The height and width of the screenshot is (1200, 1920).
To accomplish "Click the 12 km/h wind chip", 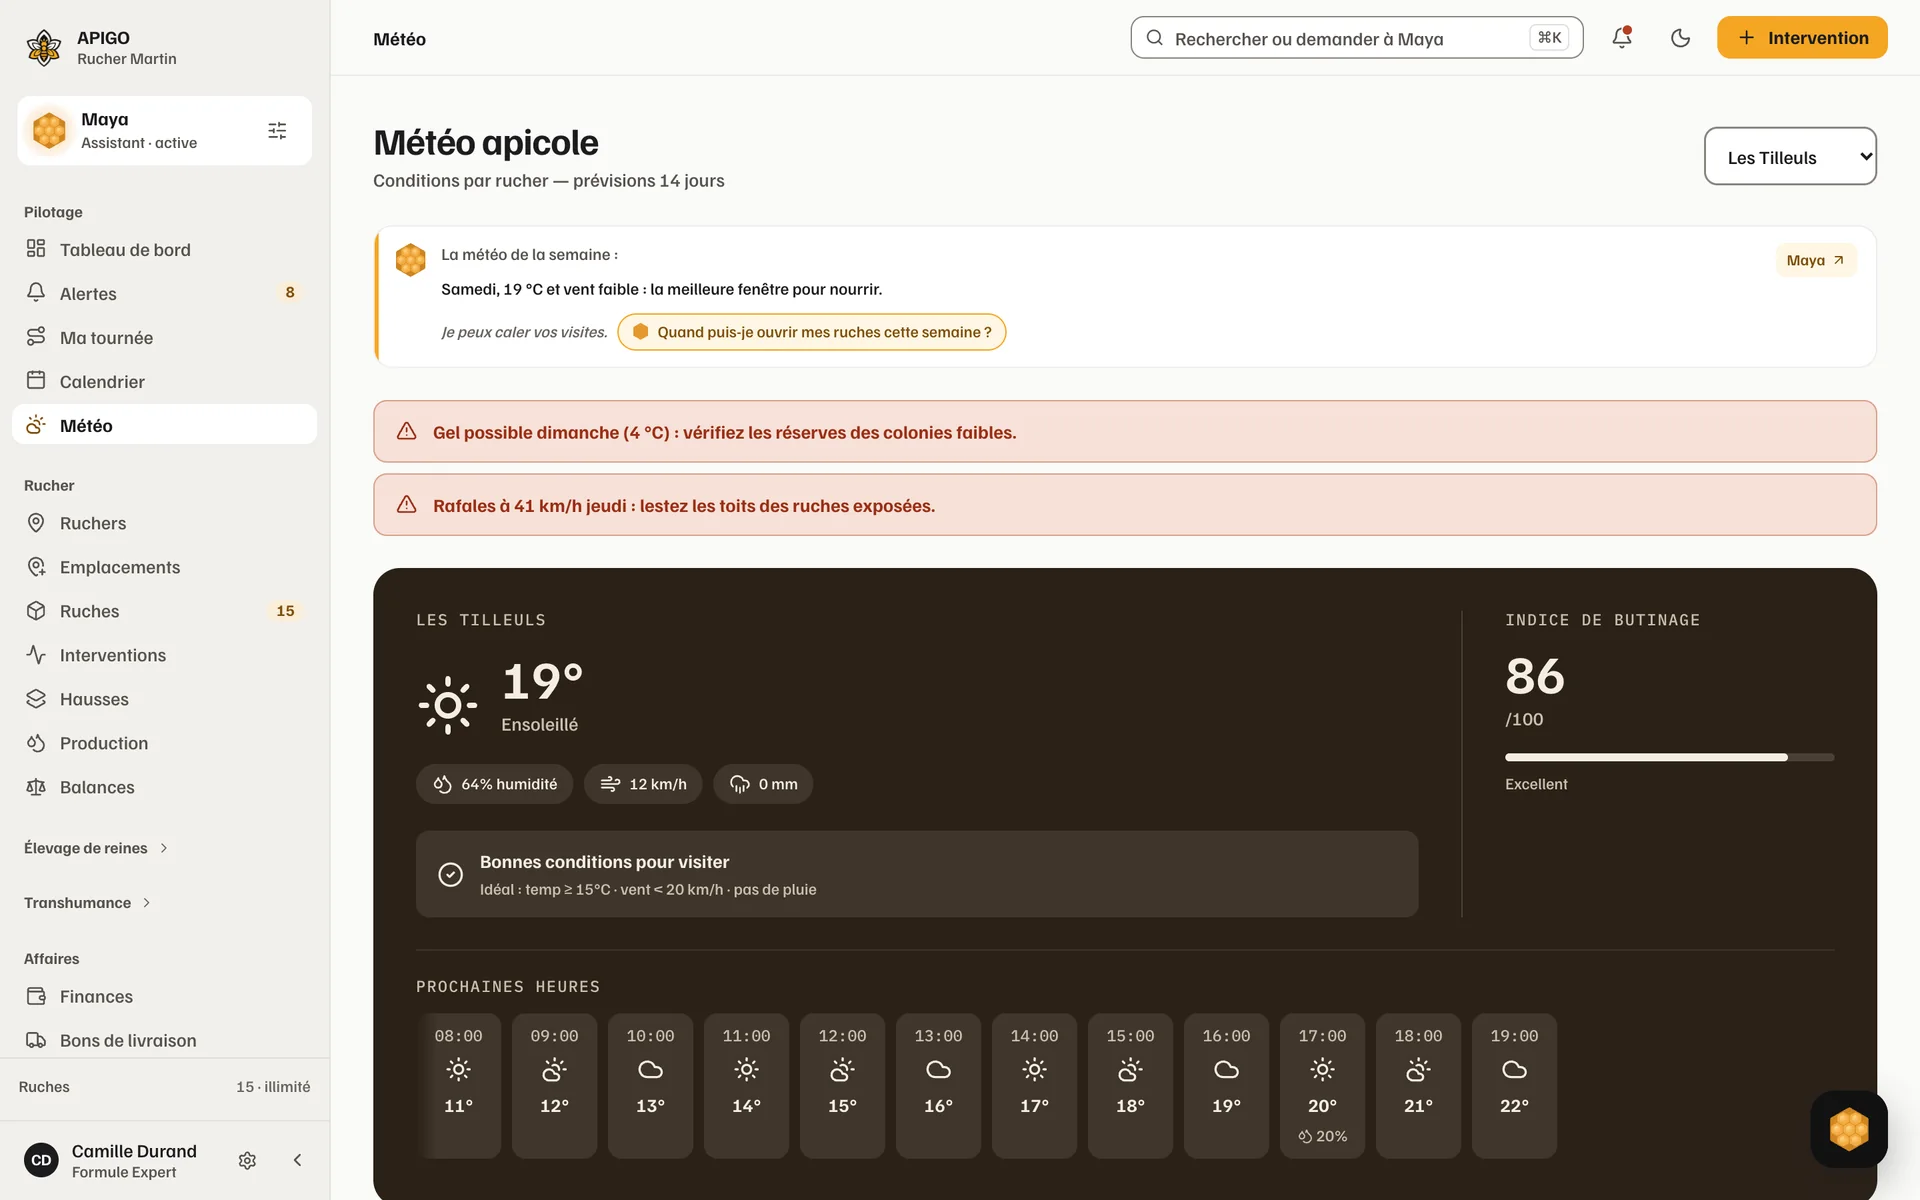I will coord(643,784).
